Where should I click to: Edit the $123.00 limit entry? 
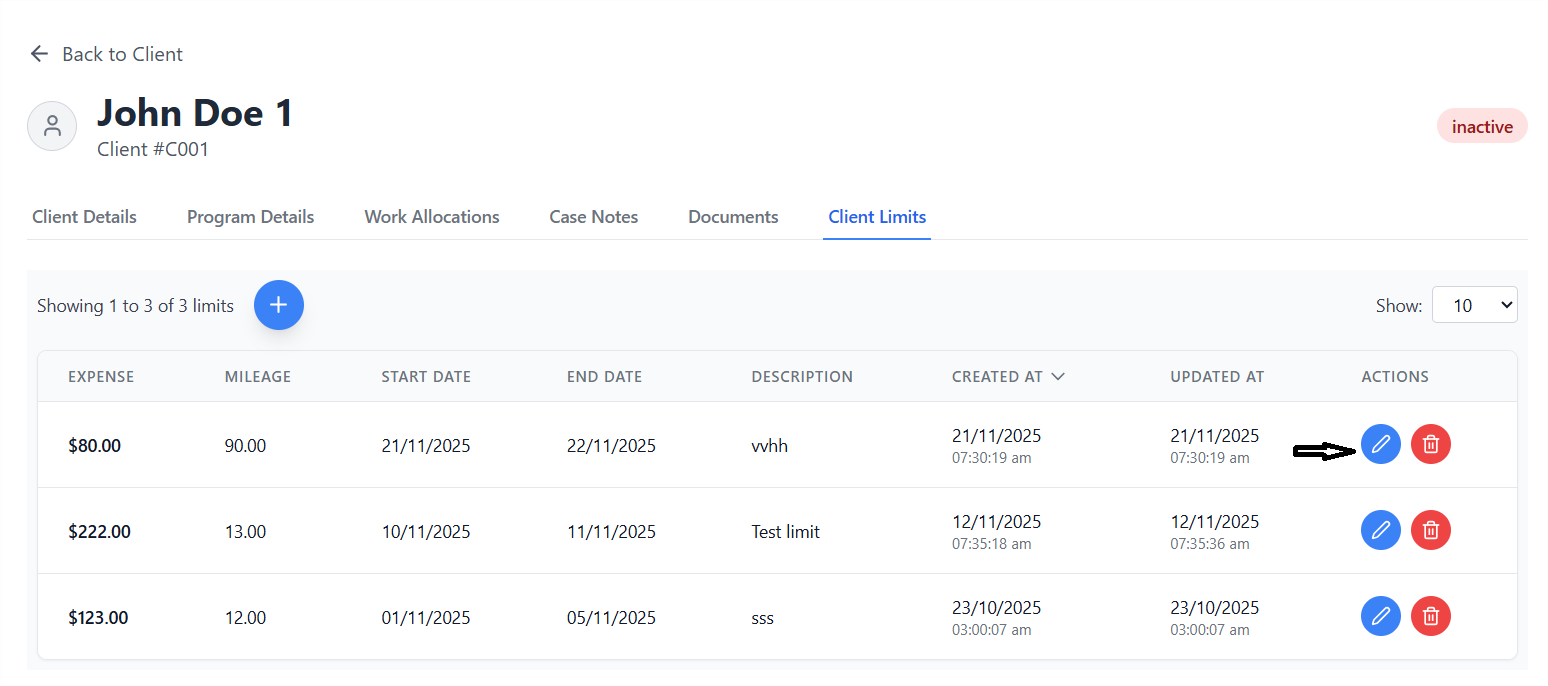coord(1380,616)
